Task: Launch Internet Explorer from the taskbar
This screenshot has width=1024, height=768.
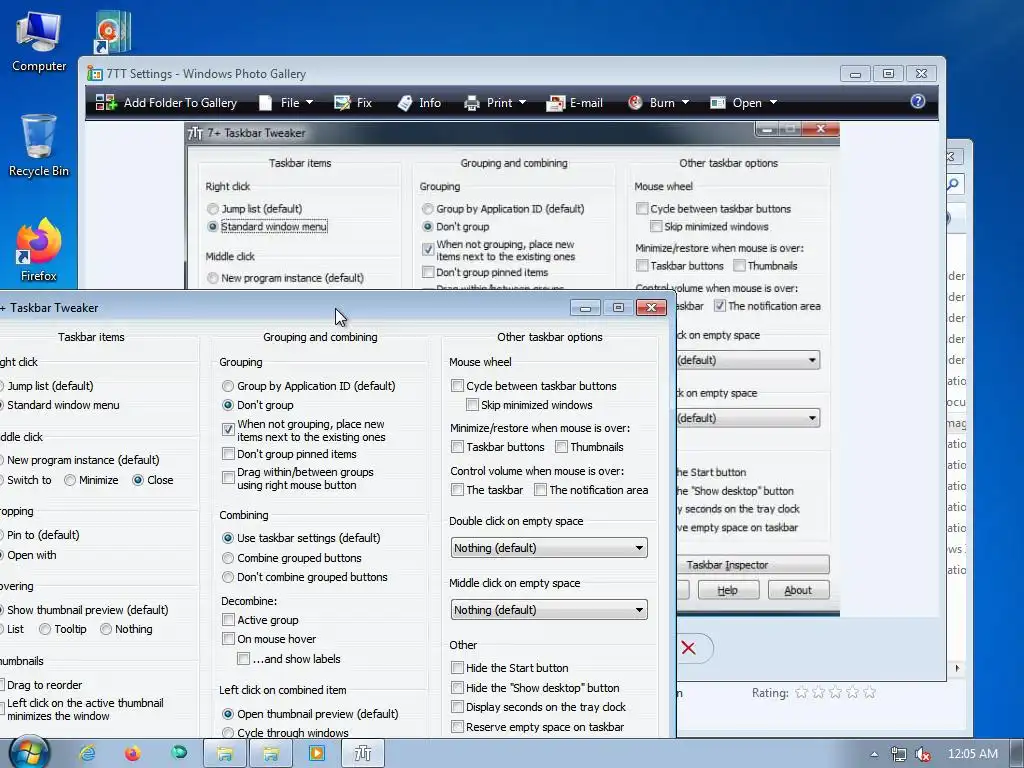Action: (87, 754)
